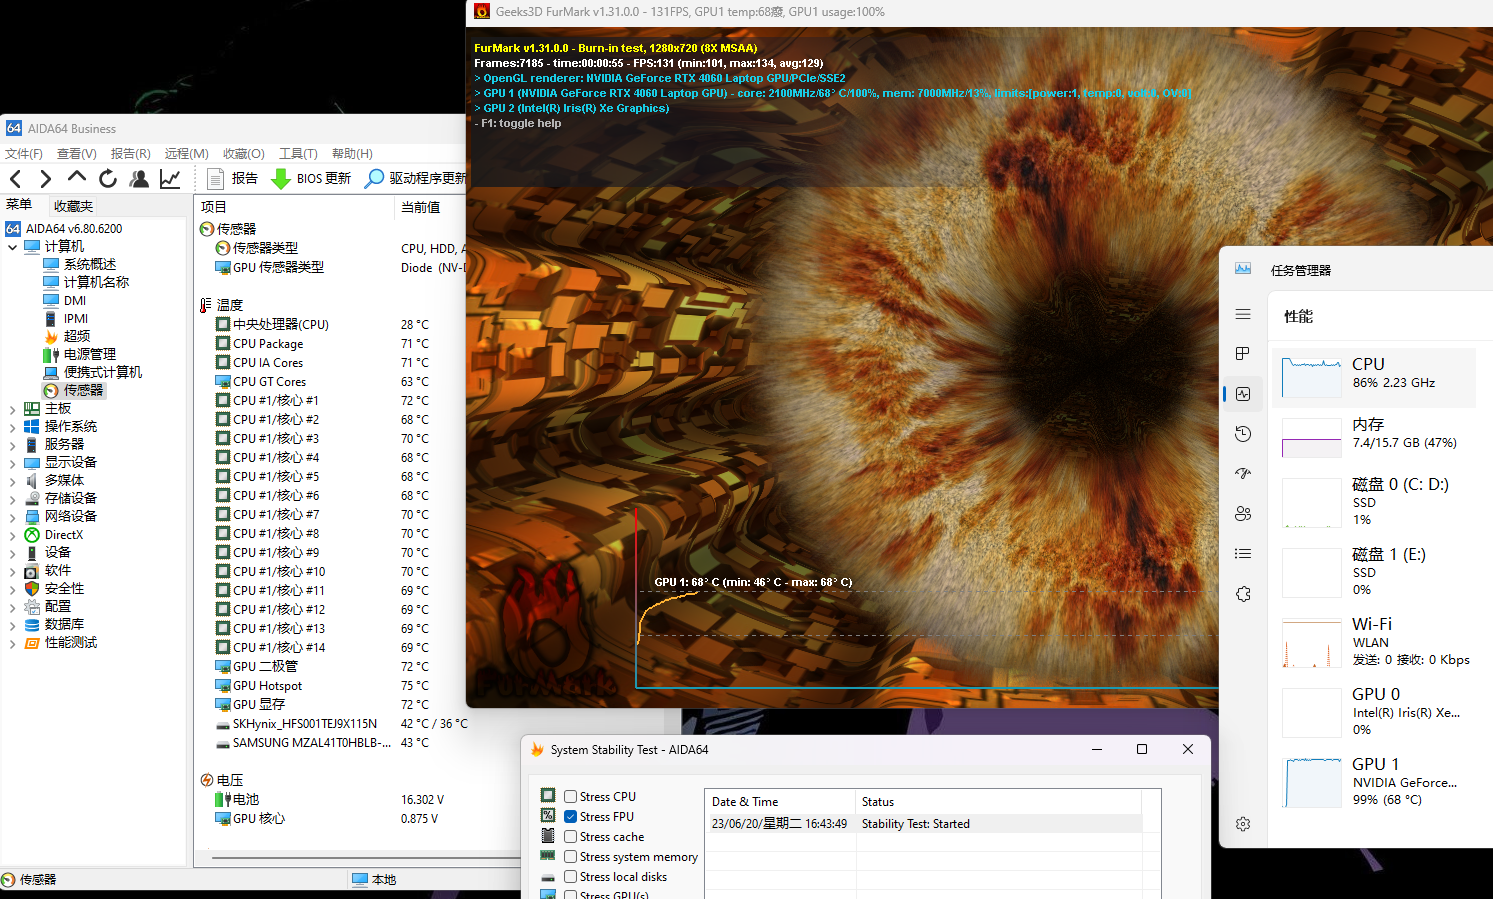Open Task Manager hamburger navigation icon

pyautogui.click(x=1243, y=314)
